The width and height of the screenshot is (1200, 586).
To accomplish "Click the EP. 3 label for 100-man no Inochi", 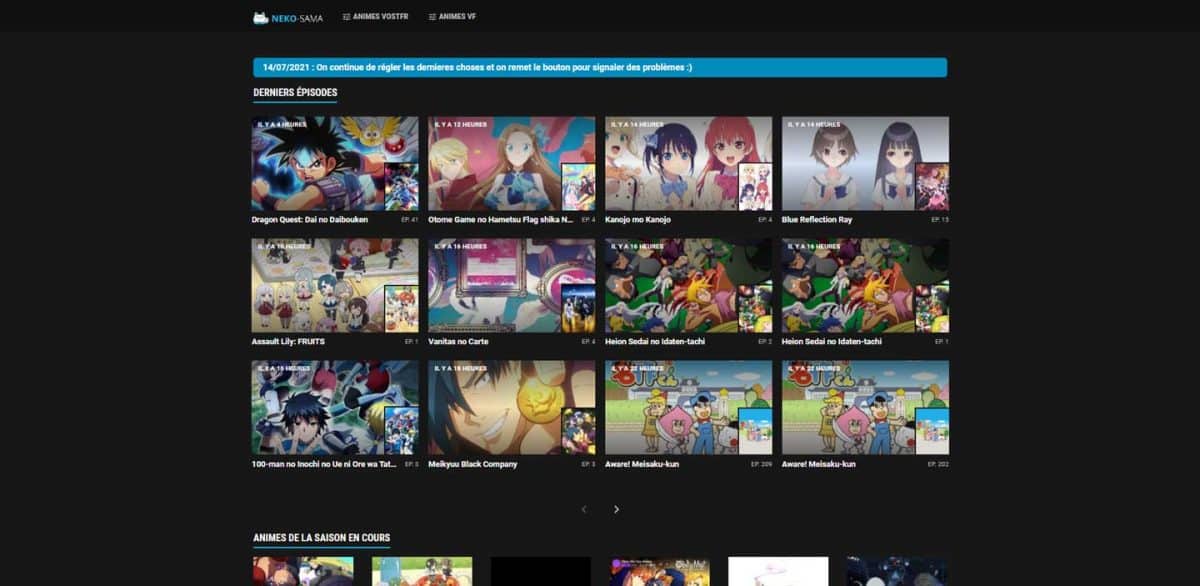I will point(411,464).
